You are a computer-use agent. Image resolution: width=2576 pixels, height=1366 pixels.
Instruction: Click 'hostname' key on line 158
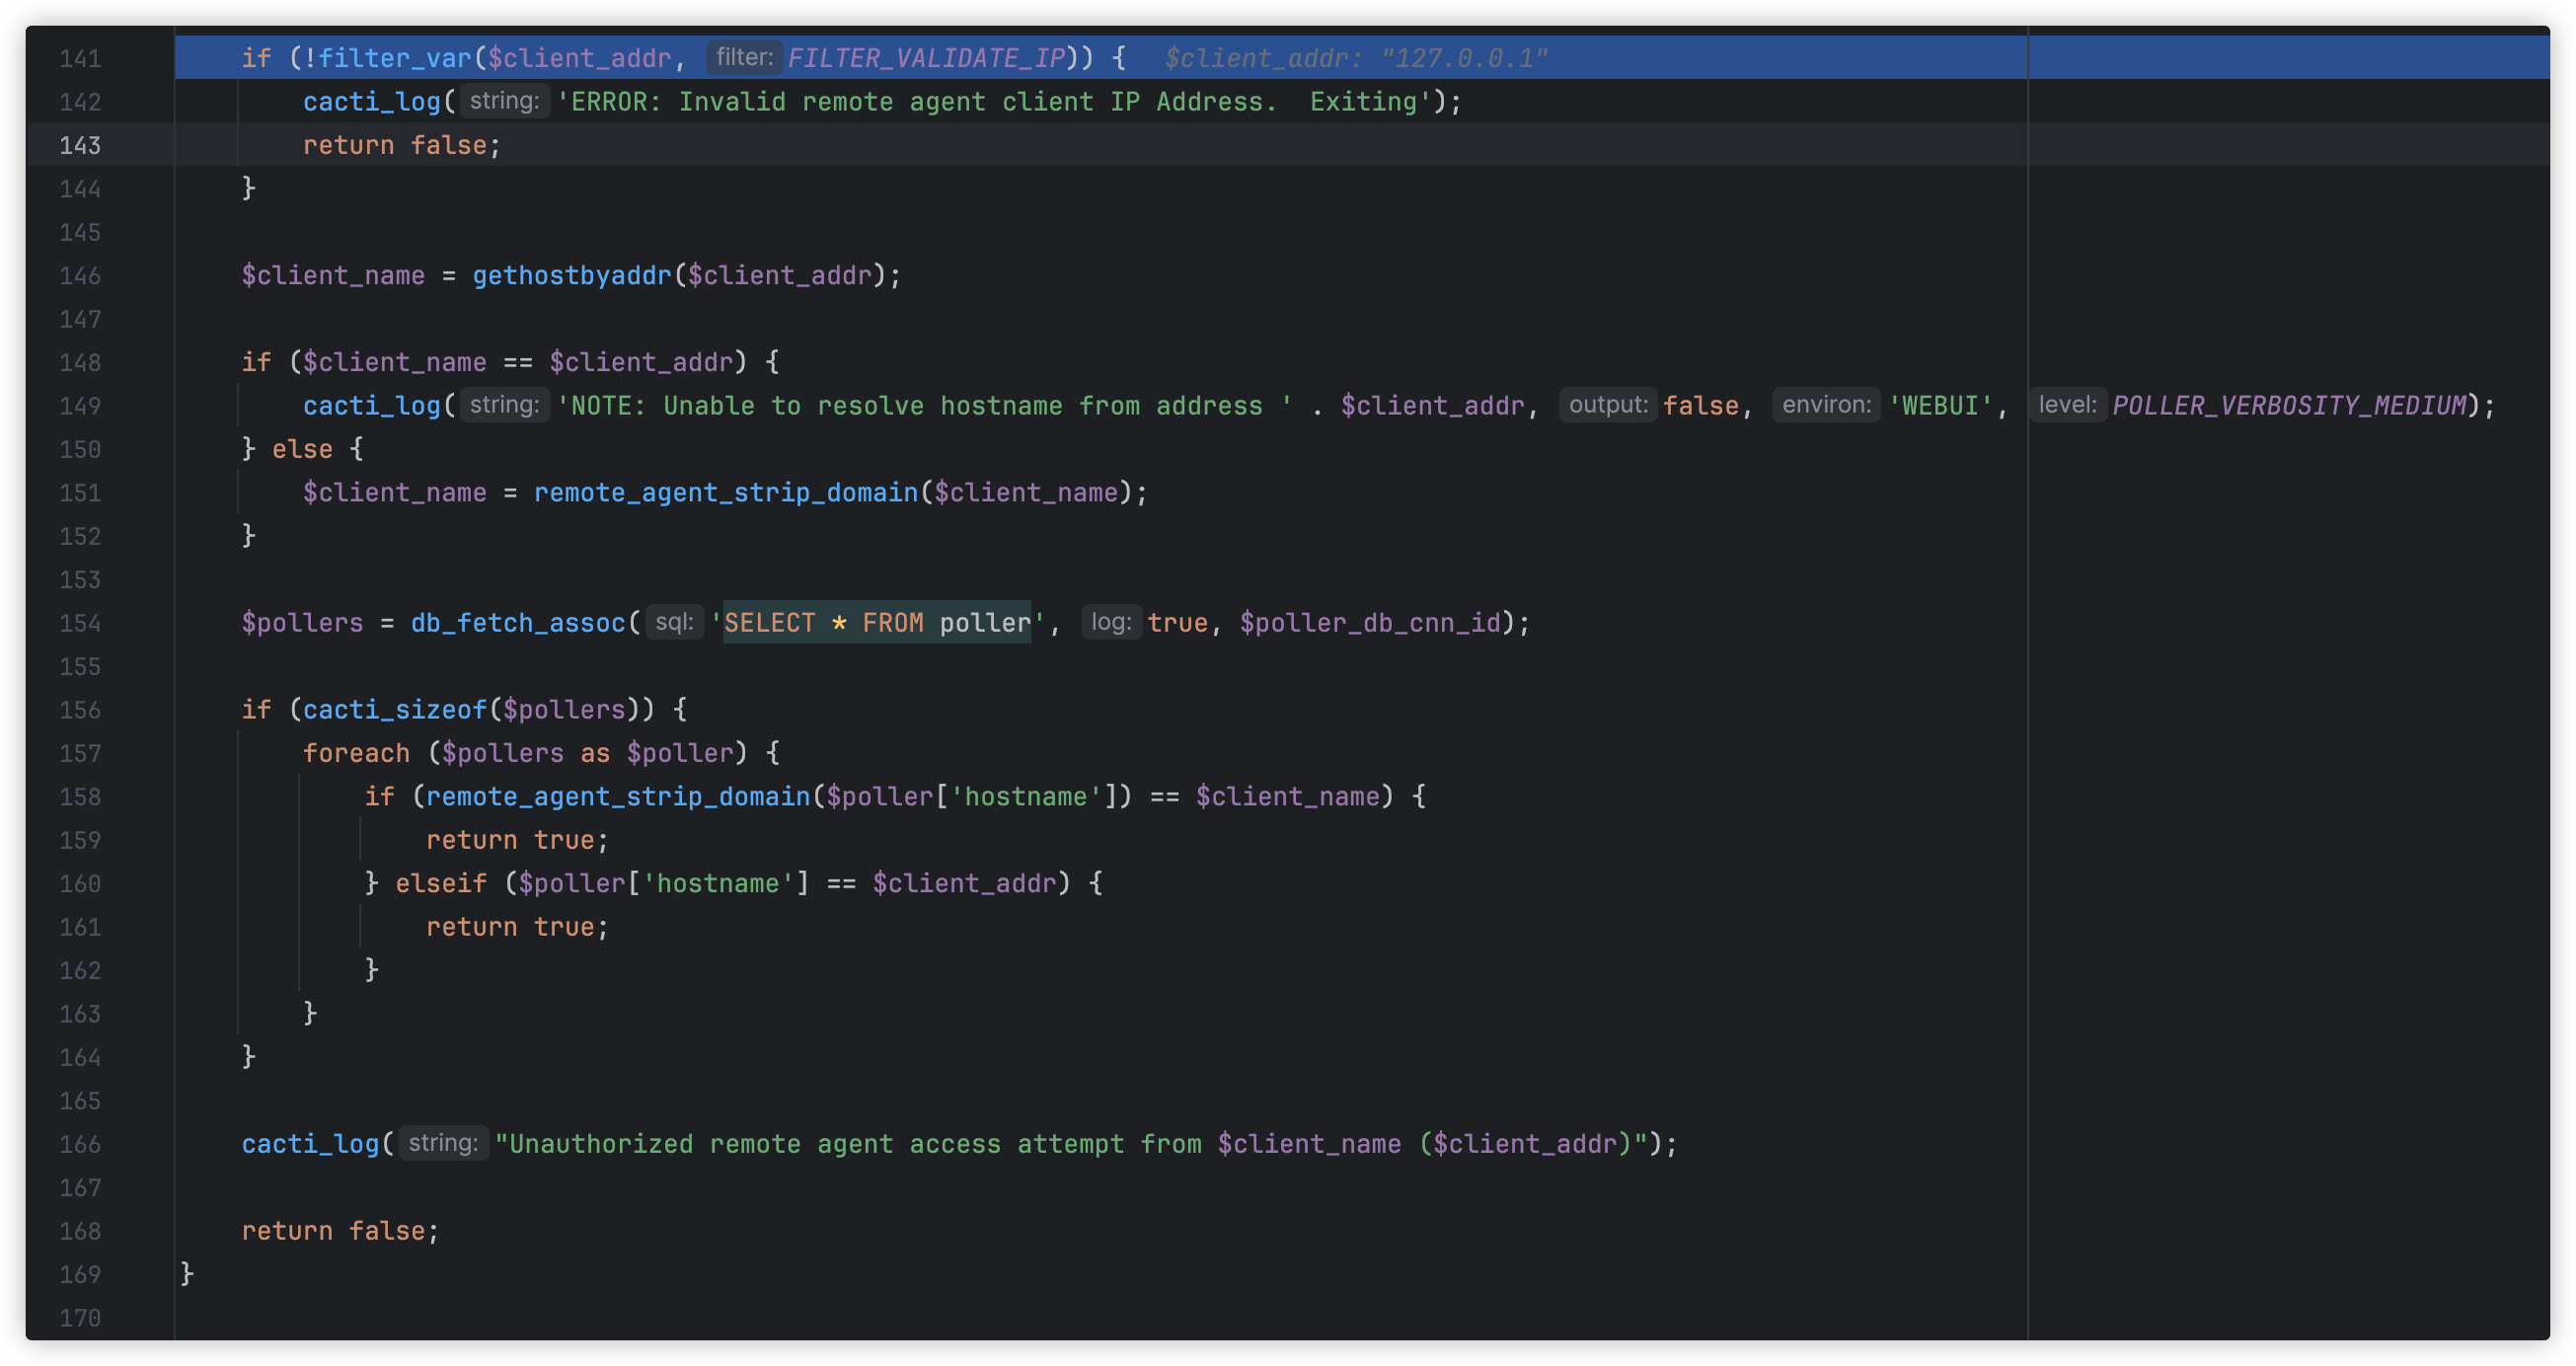1026,797
